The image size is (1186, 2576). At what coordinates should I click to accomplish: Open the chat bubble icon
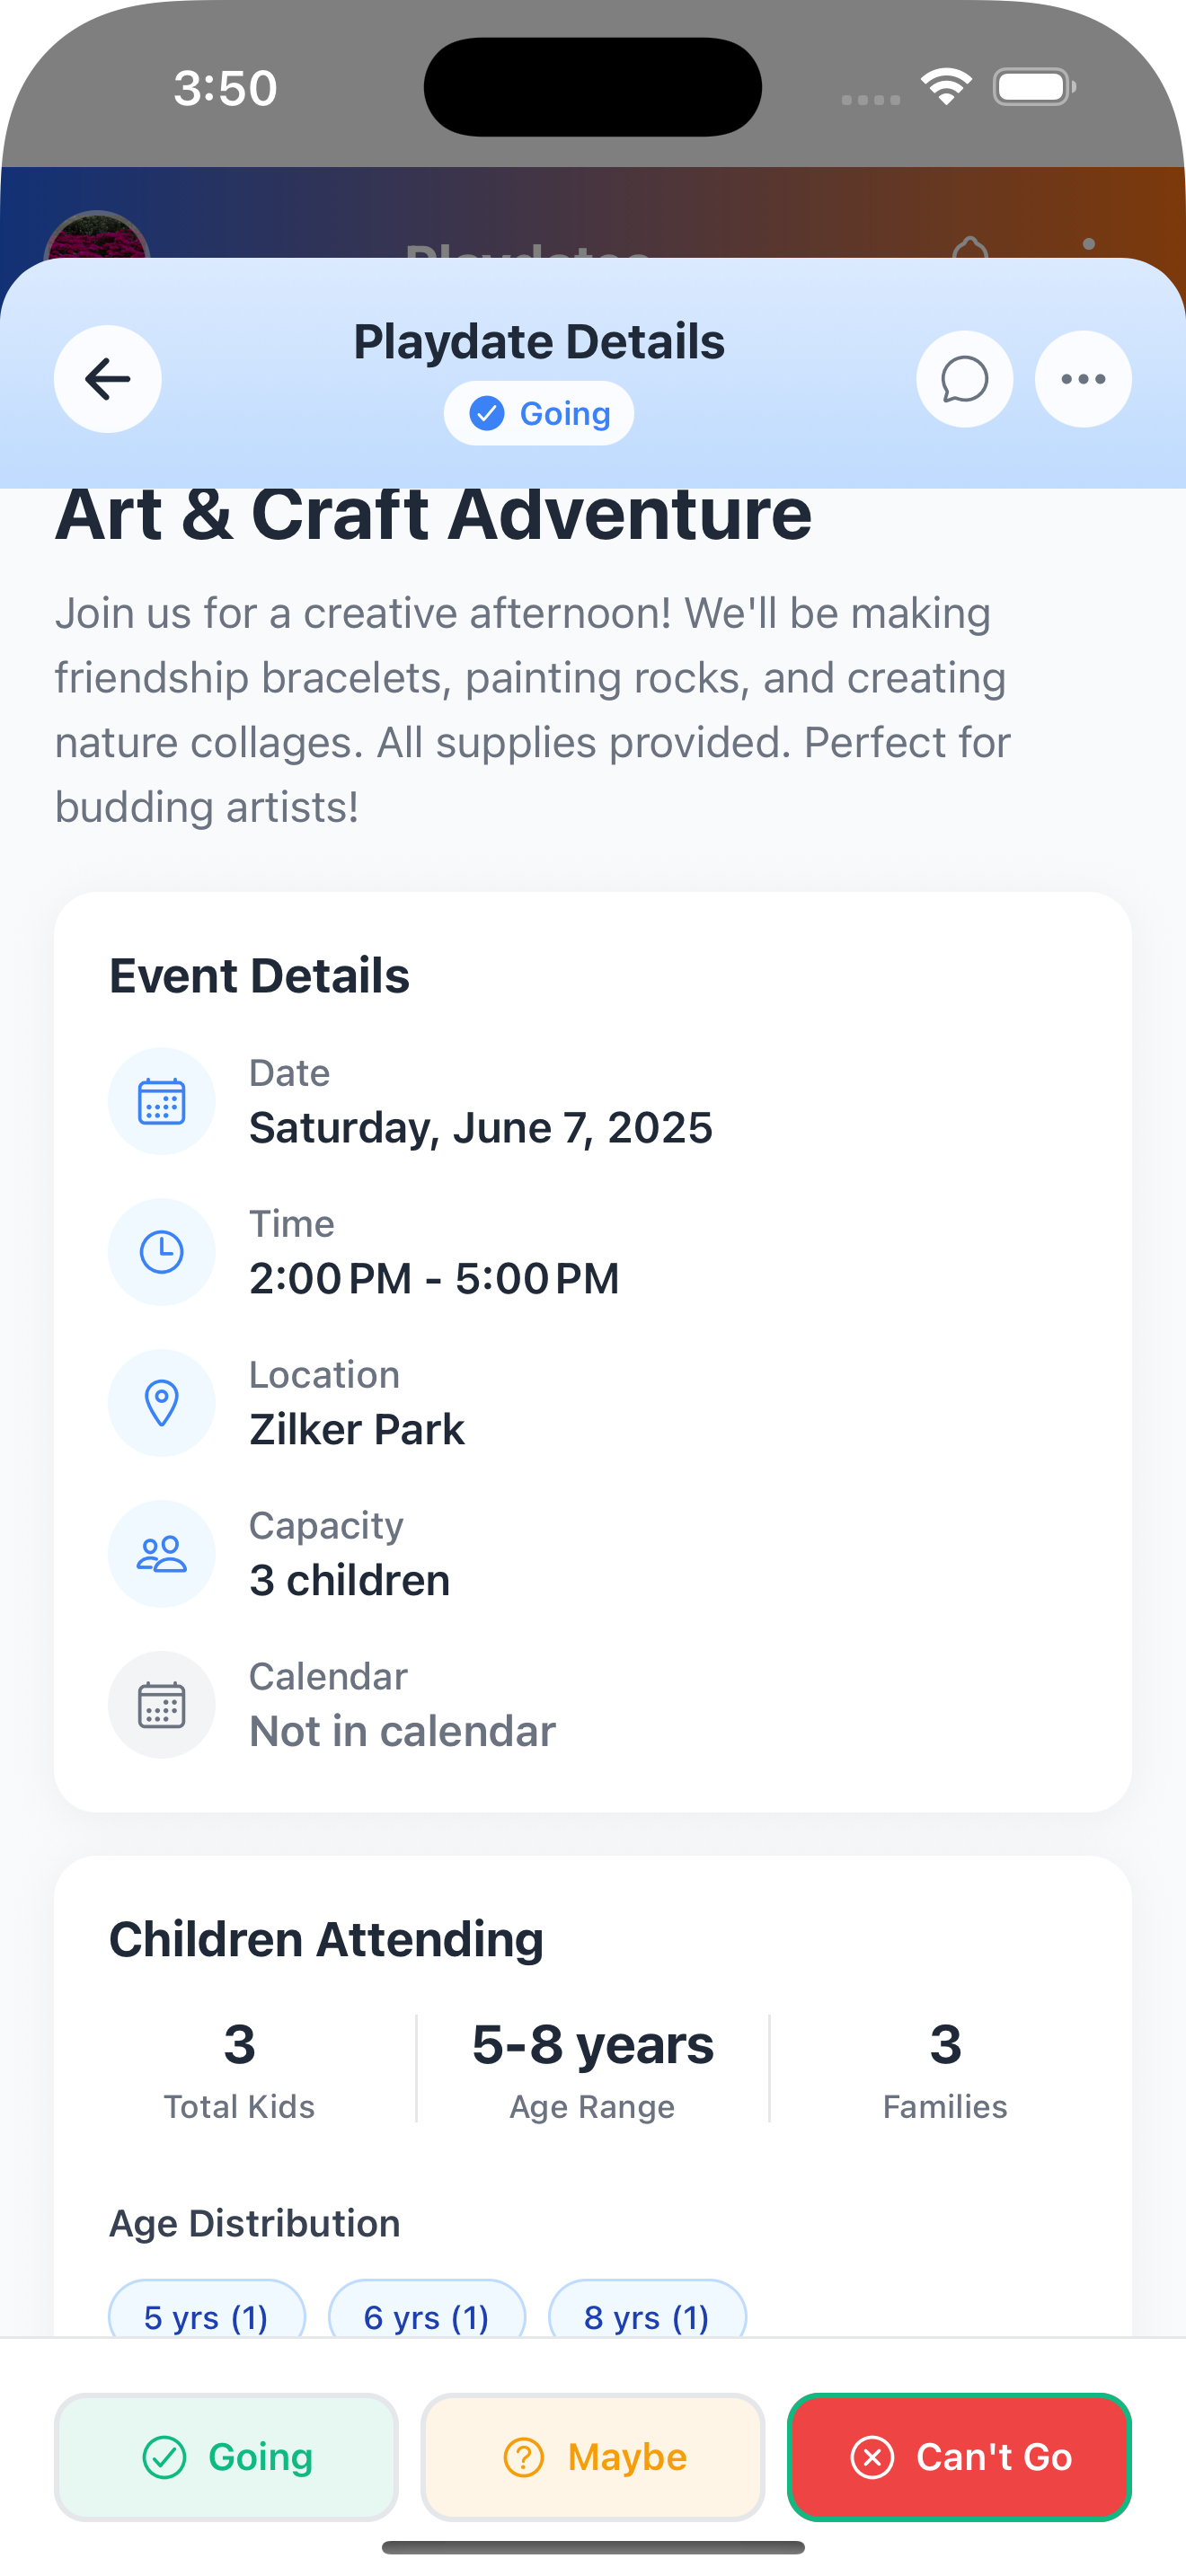pyautogui.click(x=964, y=379)
